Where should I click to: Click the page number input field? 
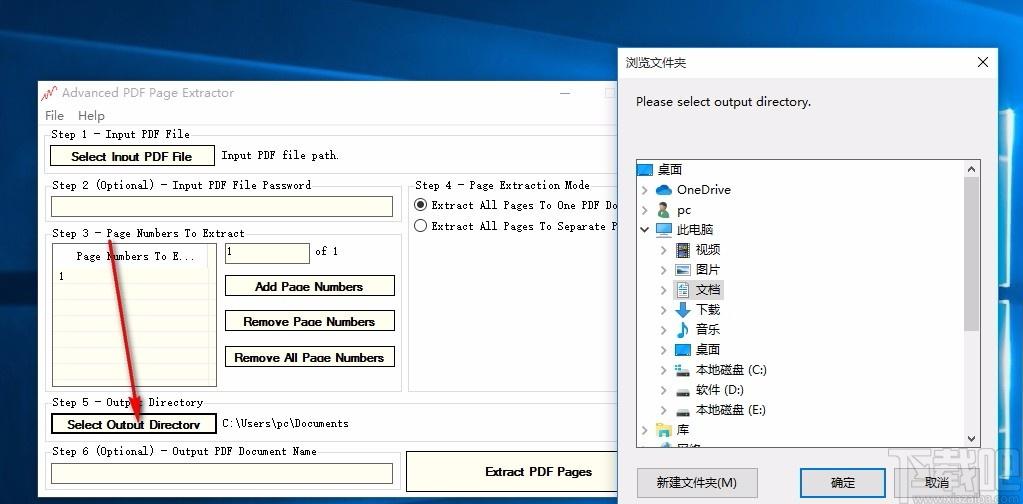click(x=267, y=253)
